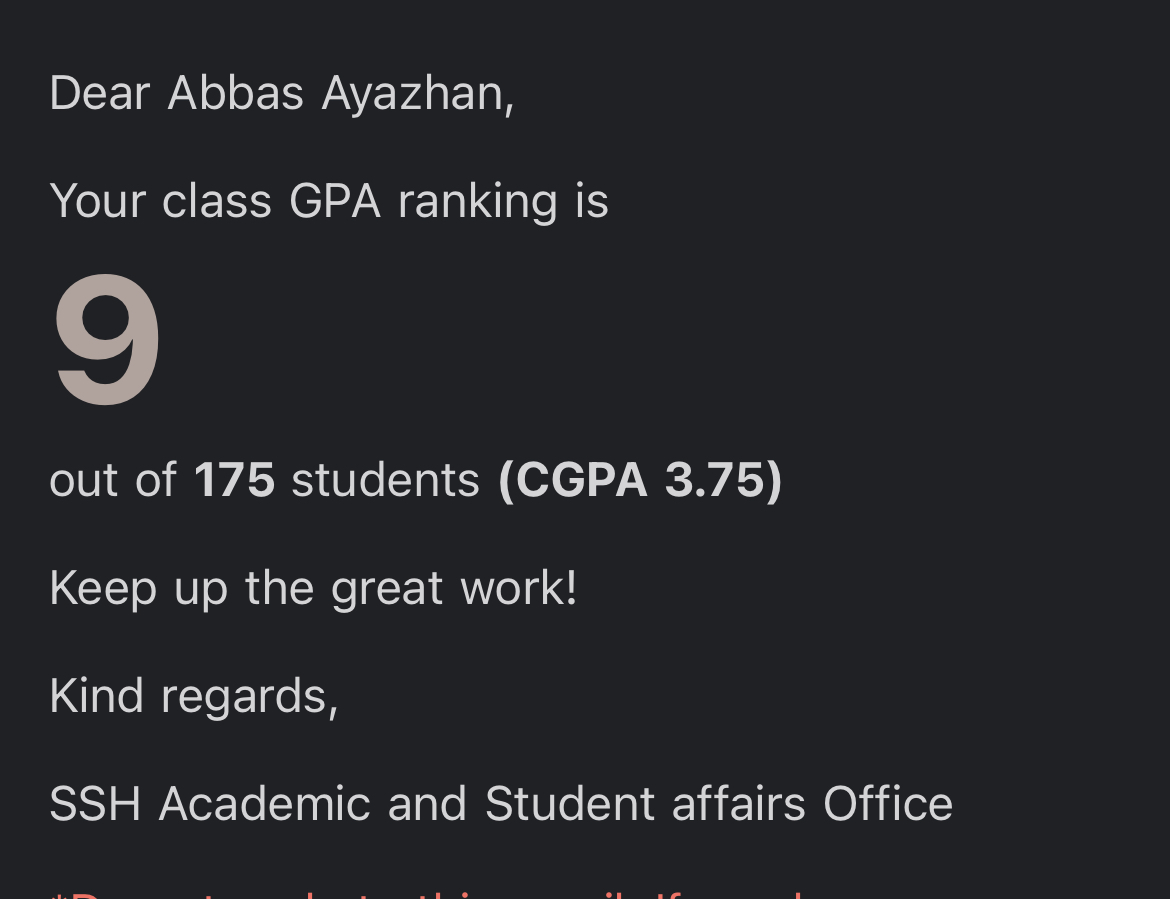Click the word "Office" in the signature
Screen dimensions: 1170x899
[x=888, y=804]
